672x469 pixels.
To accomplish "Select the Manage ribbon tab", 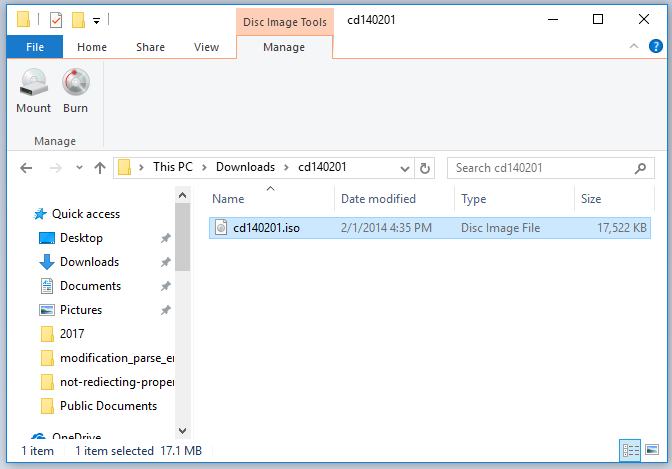I will 284,47.
